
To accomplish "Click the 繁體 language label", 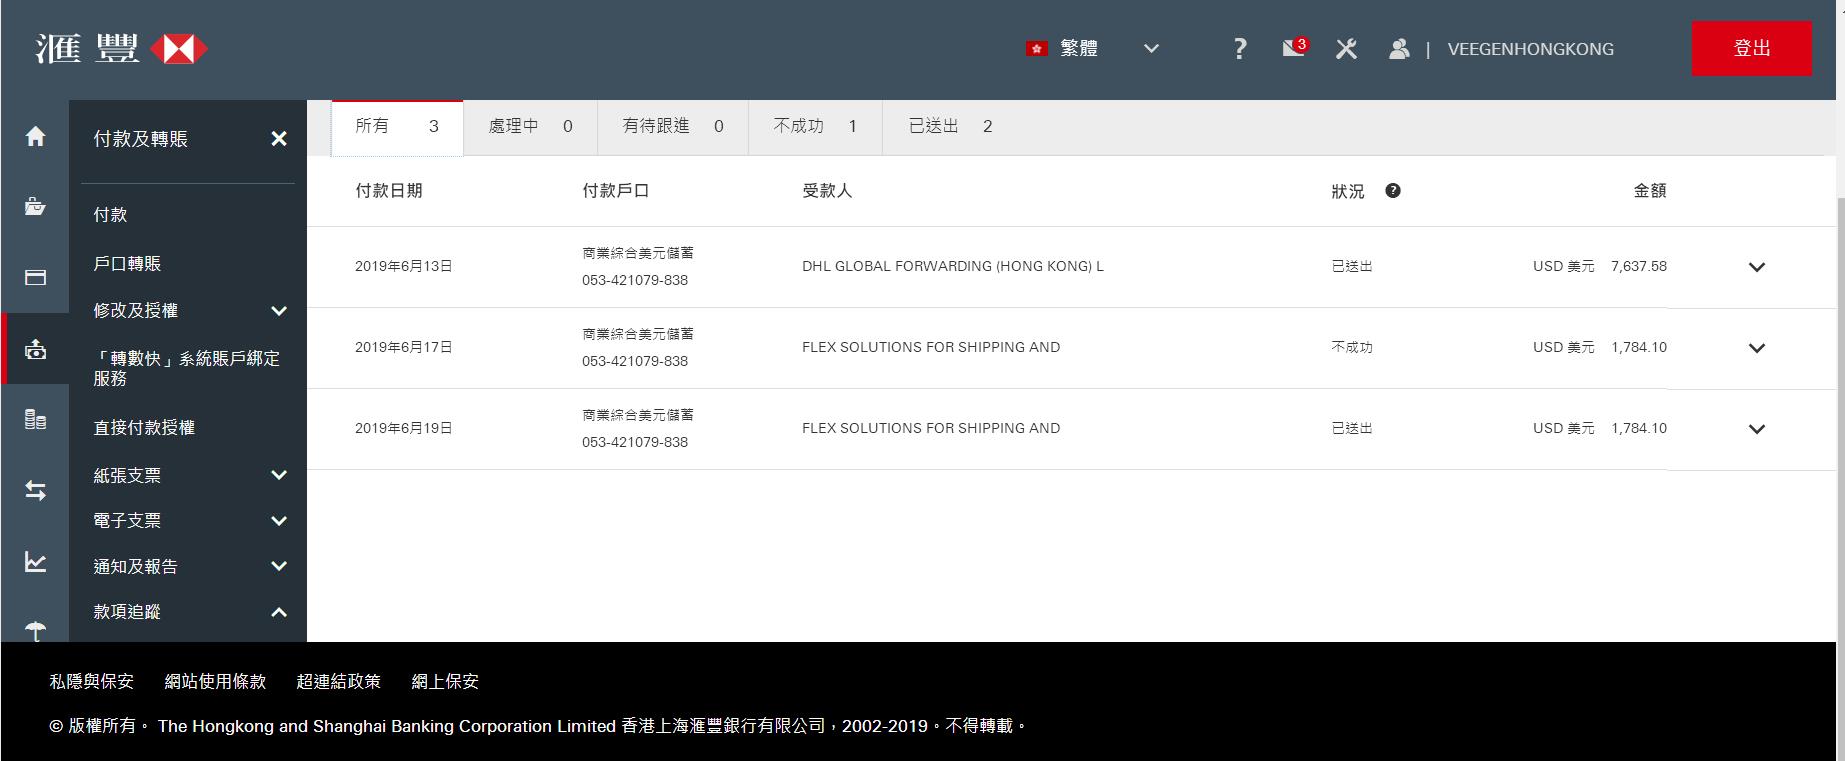I will point(1079,48).
